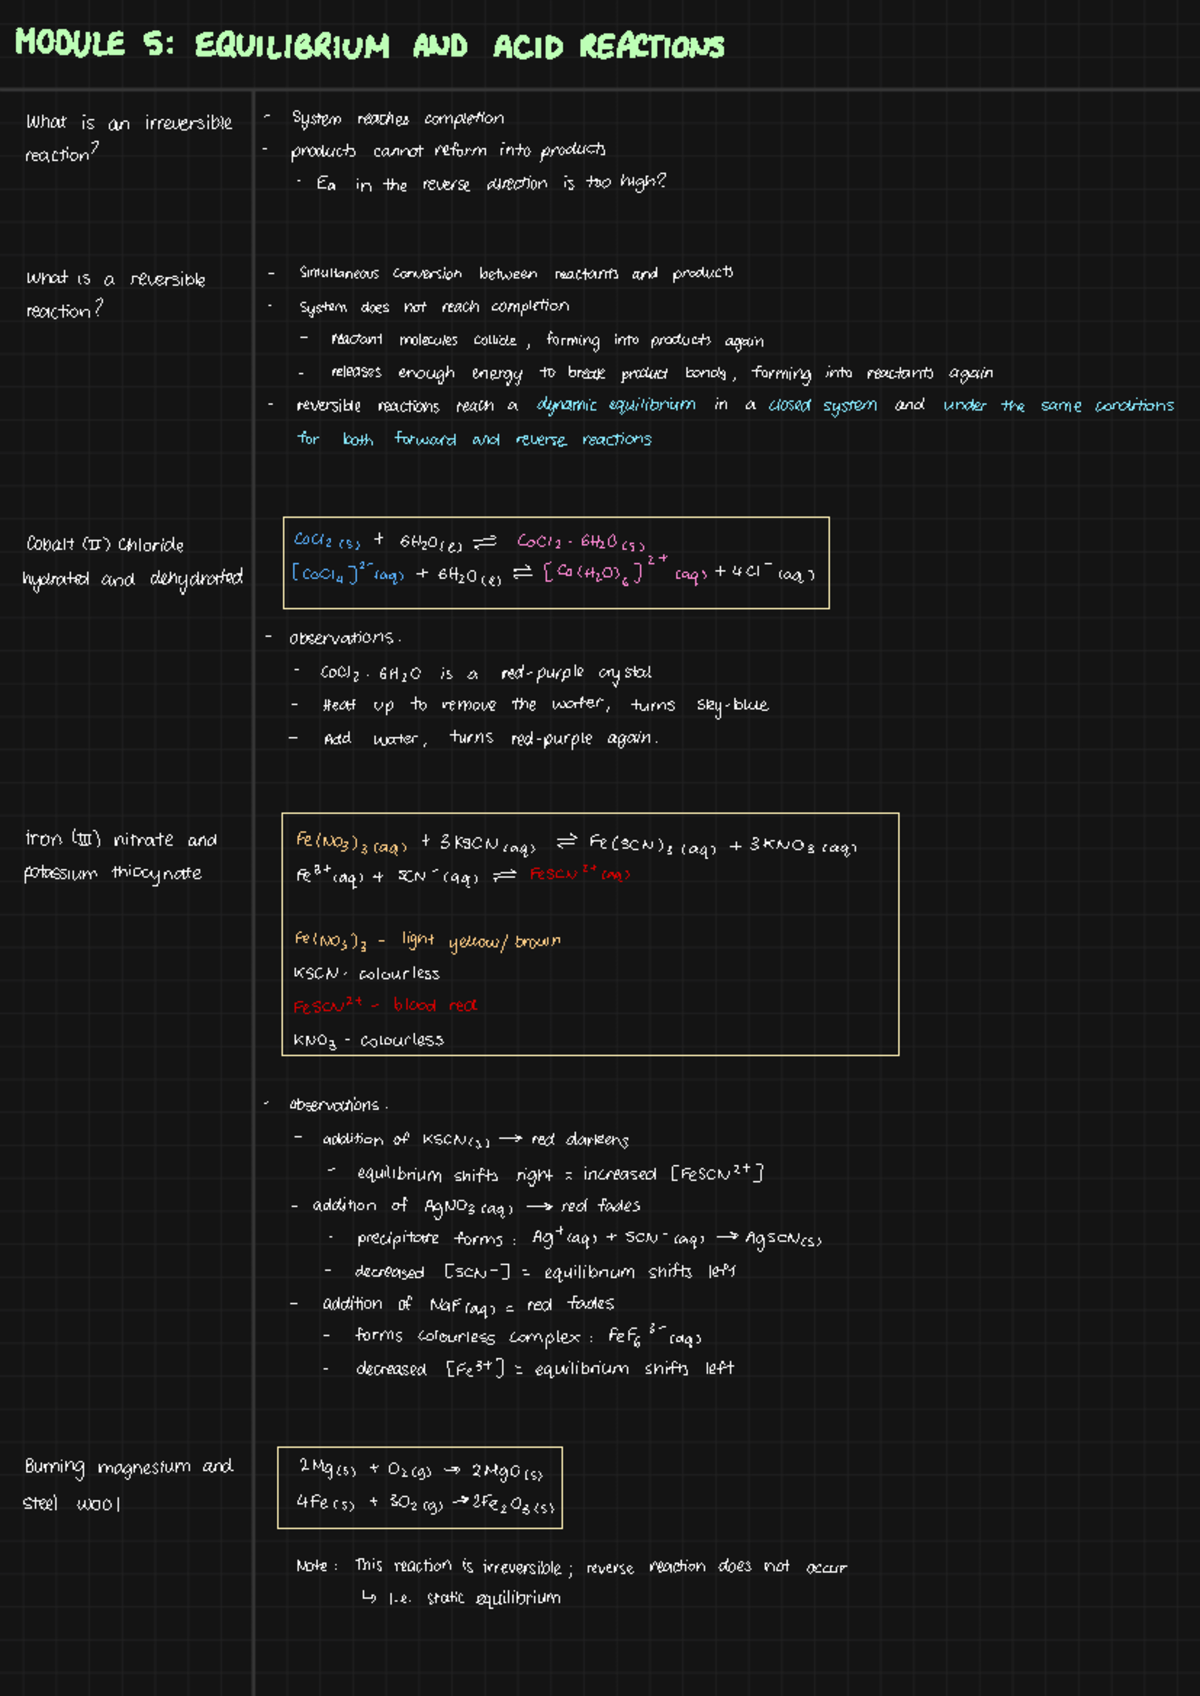The height and width of the screenshot is (1696, 1200).
Task: Select the "Iron (III) nitrate and potassium thiocyanate" cue
Action: [x=120, y=856]
